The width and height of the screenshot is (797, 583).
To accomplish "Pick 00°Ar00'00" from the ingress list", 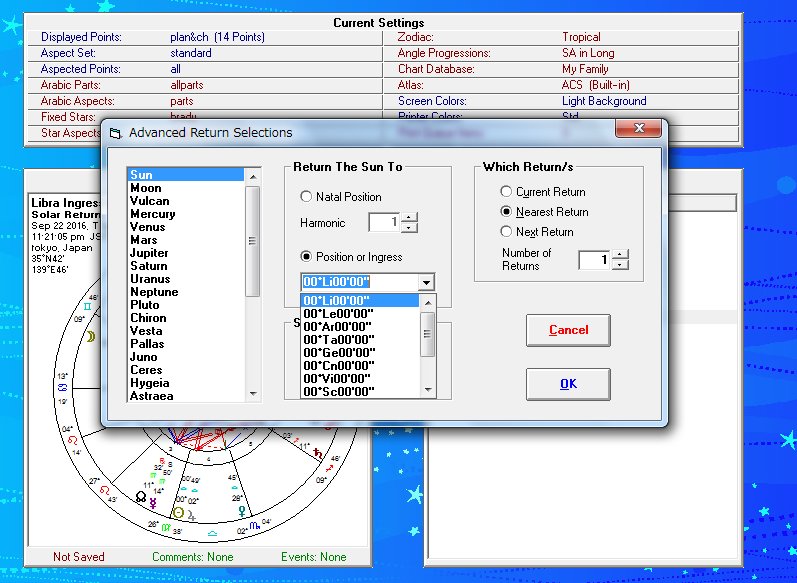I will pyautogui.click(x=338, y=326).
